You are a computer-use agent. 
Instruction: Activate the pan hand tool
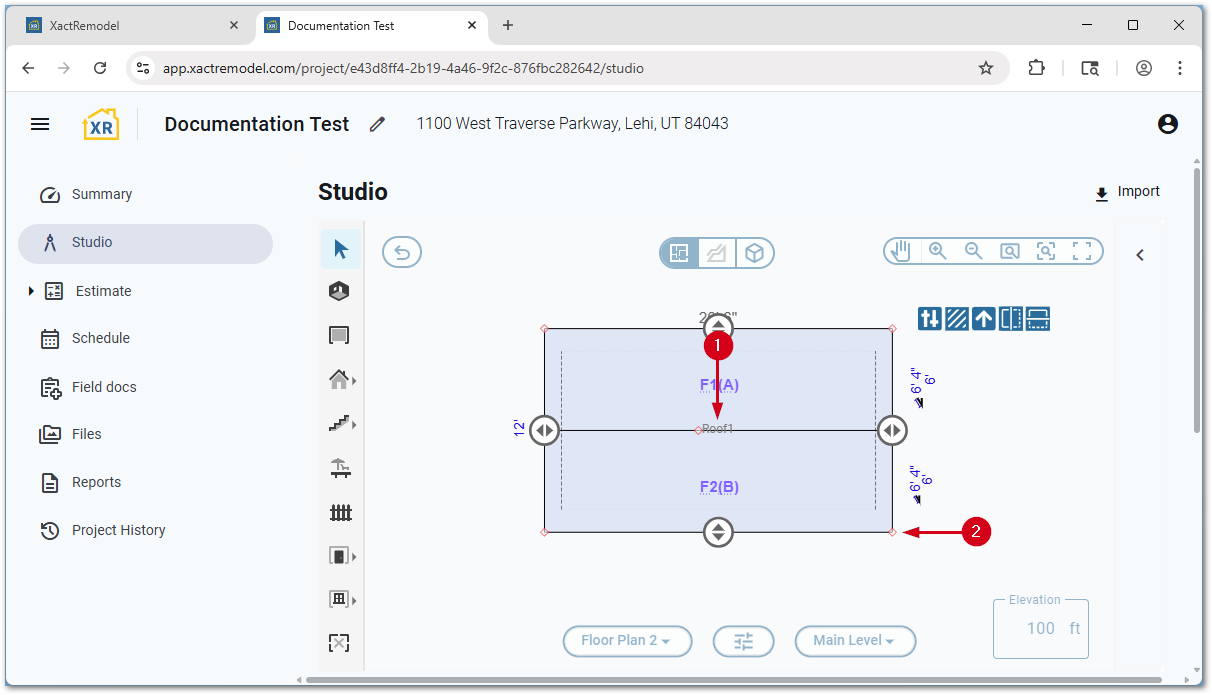coord(902,252)
